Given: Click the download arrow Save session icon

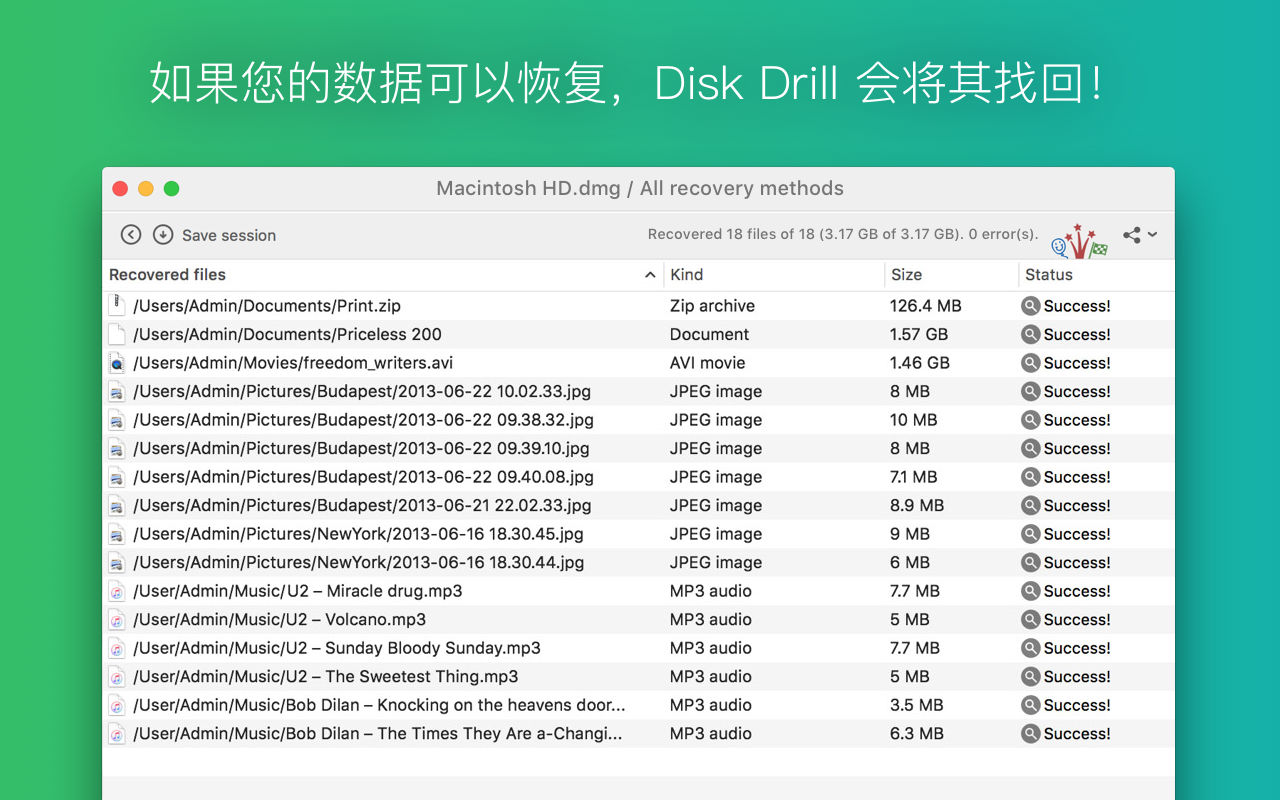Looking at the screenshot, I should 163,235.
